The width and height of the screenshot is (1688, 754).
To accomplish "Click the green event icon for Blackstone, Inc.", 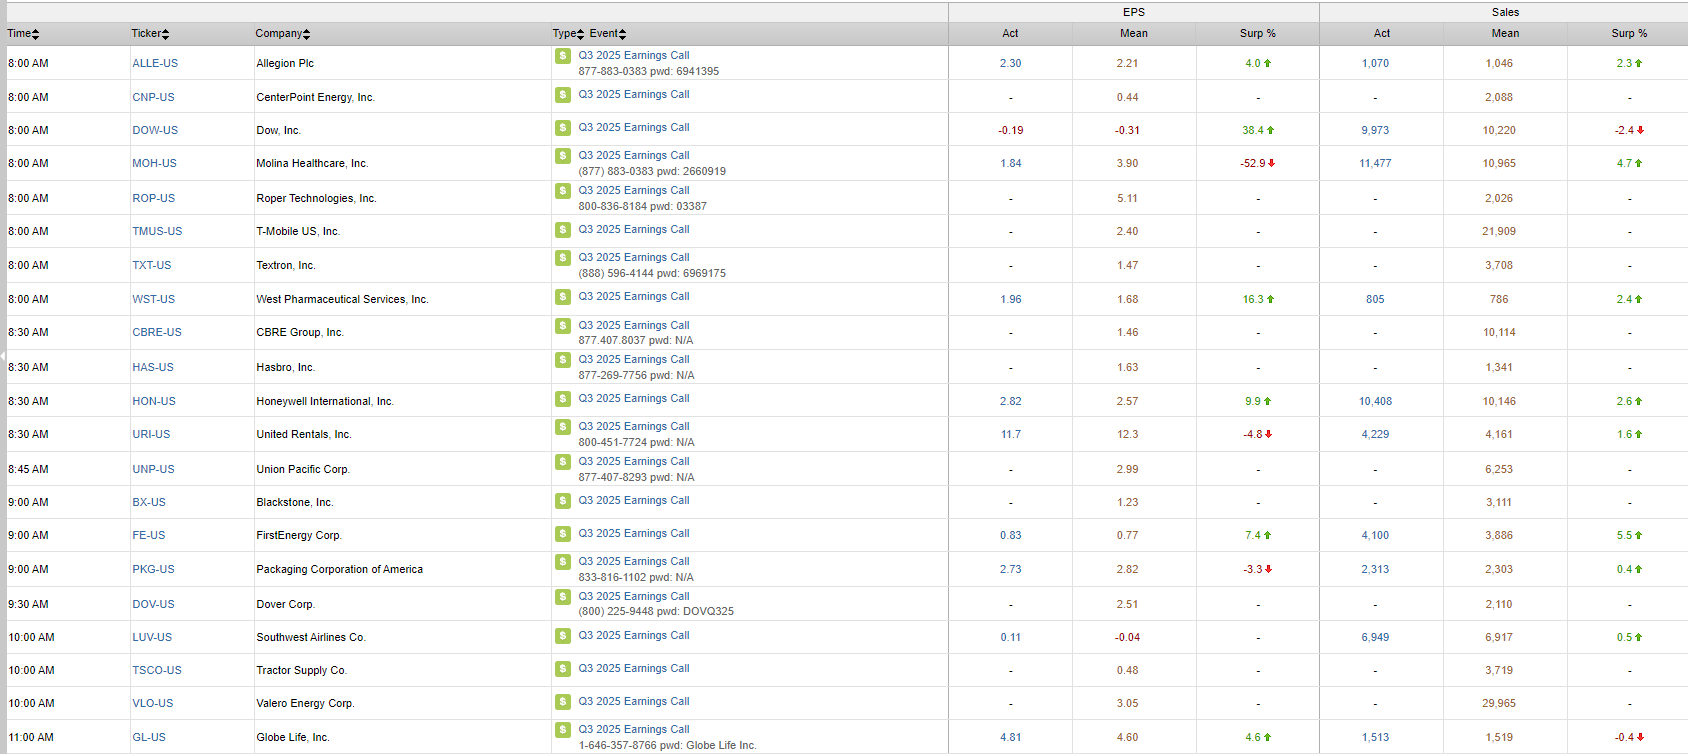I will [563, 501].
